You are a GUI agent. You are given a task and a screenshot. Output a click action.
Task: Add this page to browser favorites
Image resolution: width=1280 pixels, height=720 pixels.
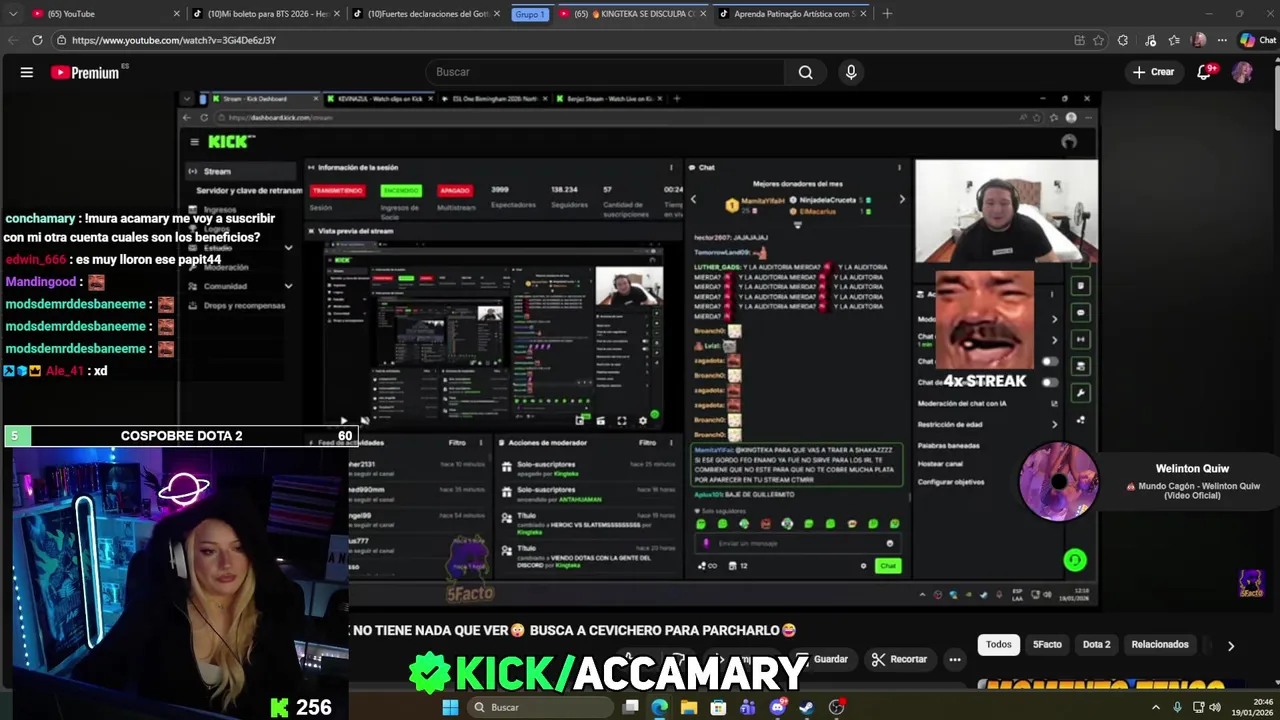click(1098, 40)
